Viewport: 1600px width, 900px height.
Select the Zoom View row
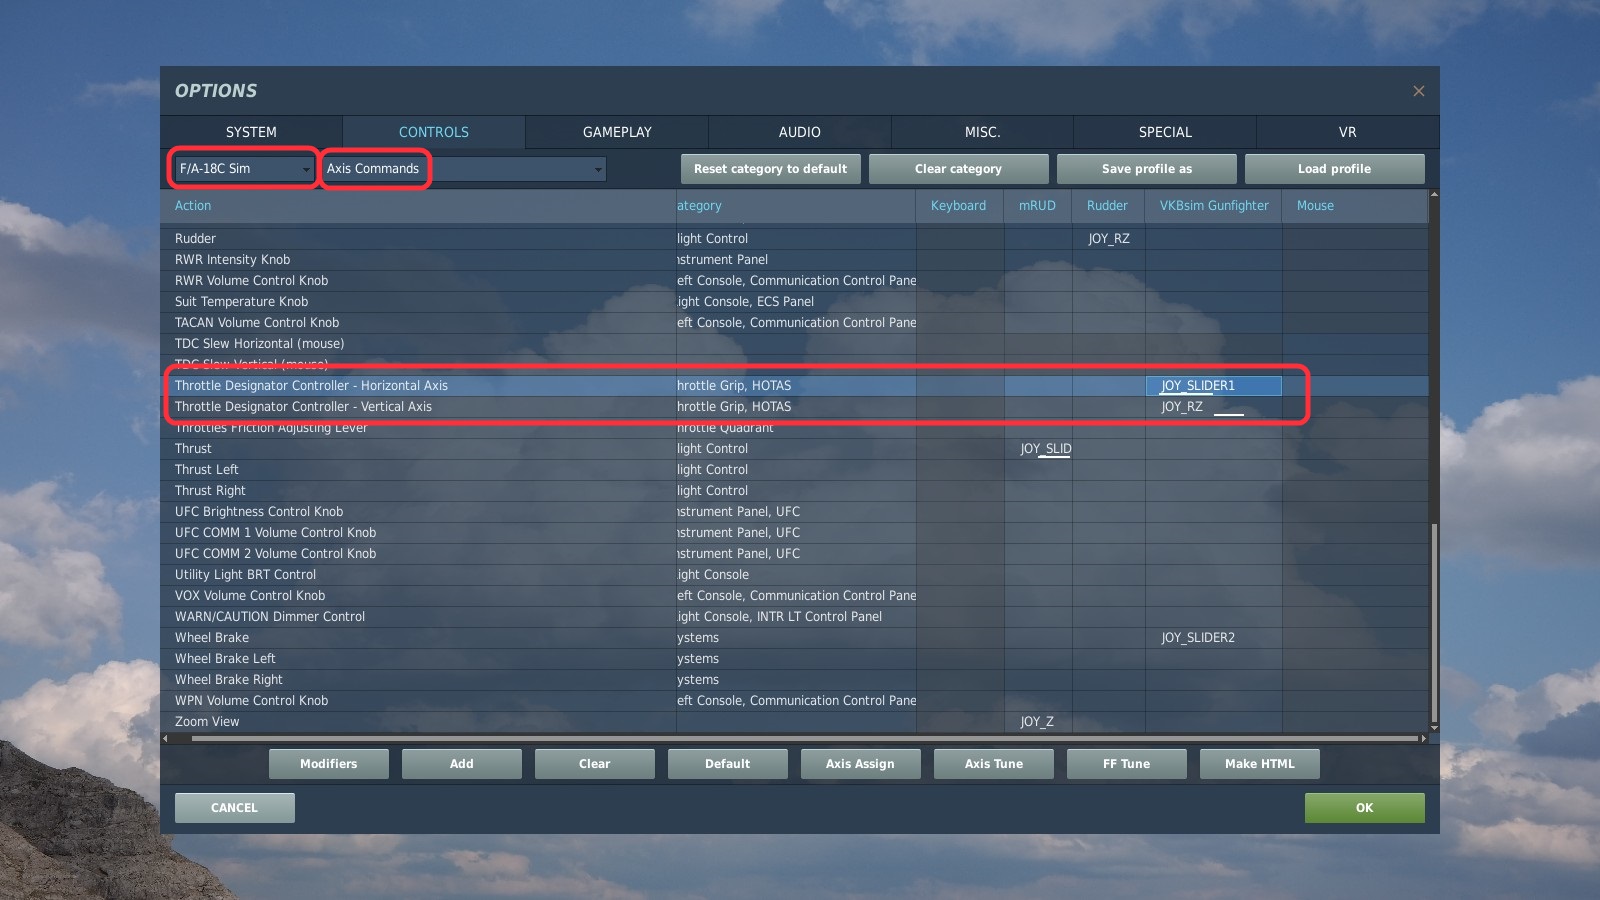click(795, 722)
